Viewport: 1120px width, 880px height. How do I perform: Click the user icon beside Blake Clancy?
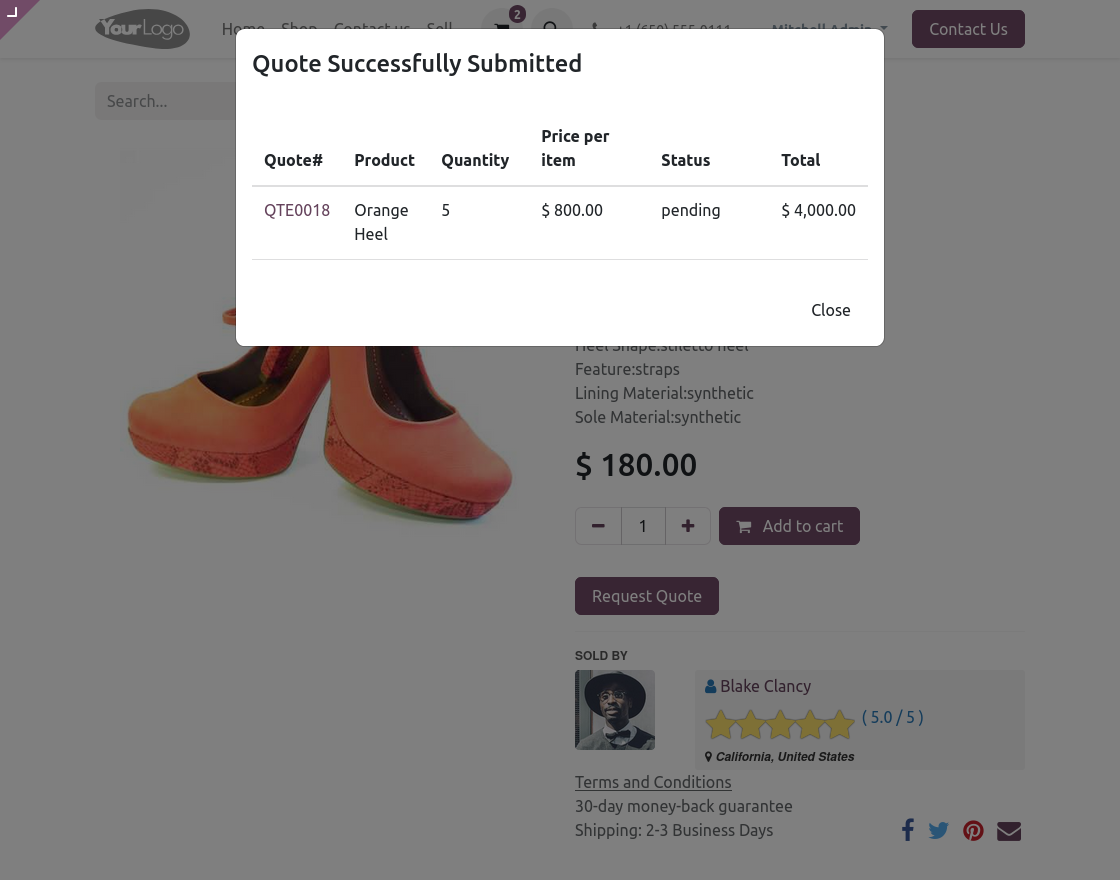pos(710,686)
